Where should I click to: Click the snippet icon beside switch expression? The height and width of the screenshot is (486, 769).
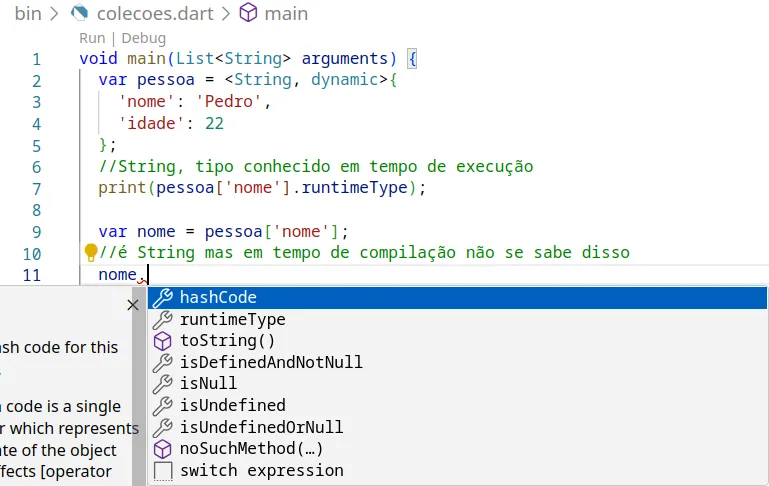(163, 471)
